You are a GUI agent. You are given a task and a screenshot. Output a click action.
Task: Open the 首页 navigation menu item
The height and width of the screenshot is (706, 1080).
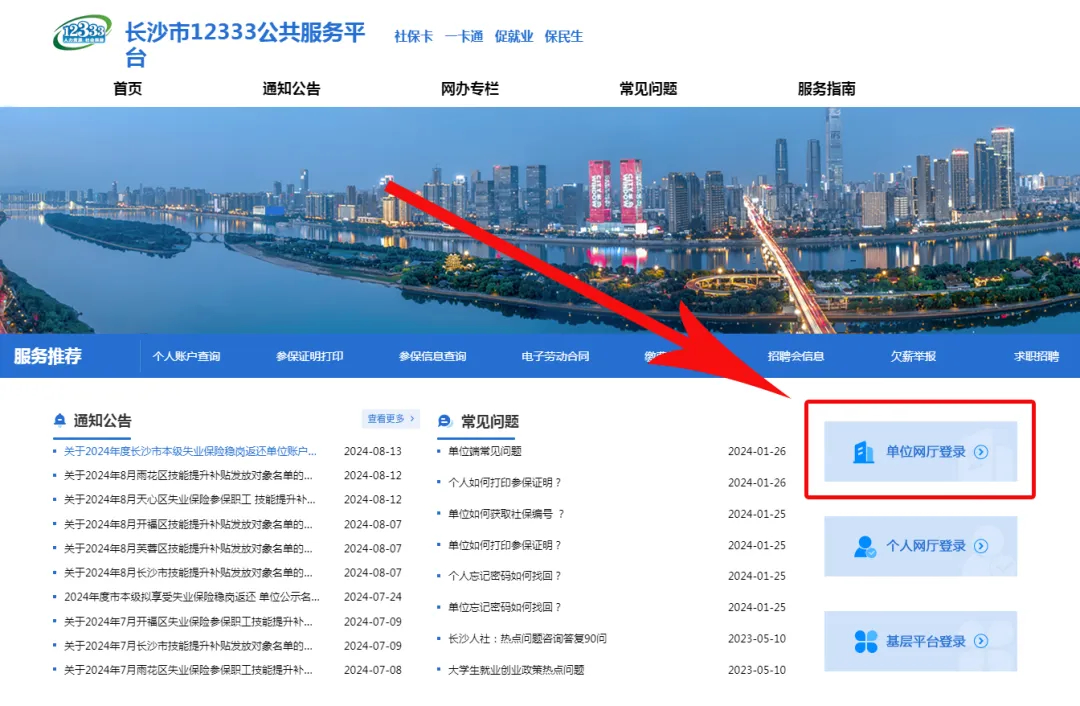point(127,89)
